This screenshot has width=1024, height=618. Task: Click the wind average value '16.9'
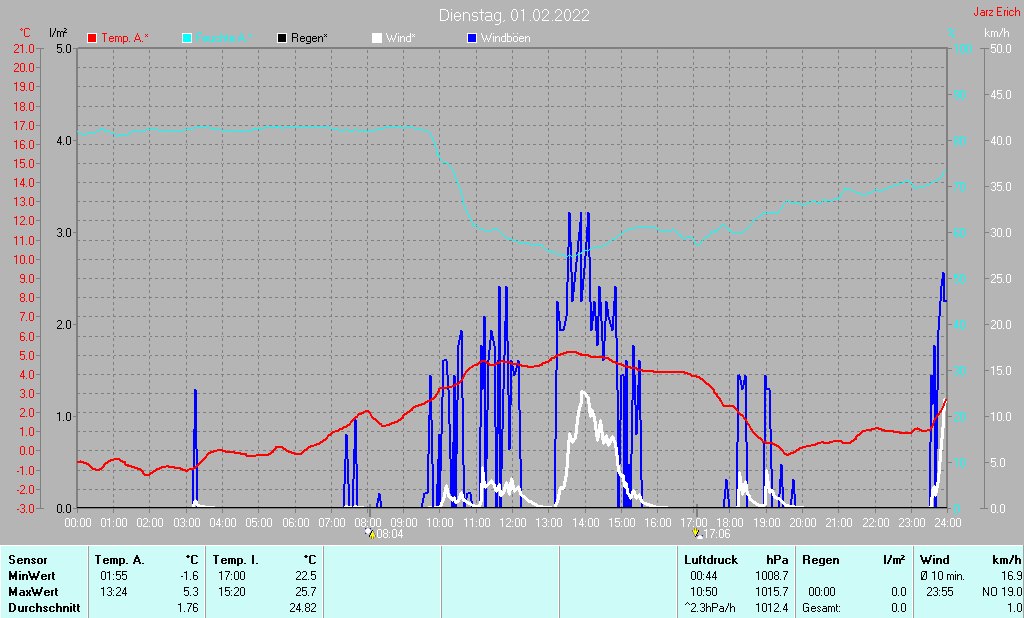point(1011,576)
